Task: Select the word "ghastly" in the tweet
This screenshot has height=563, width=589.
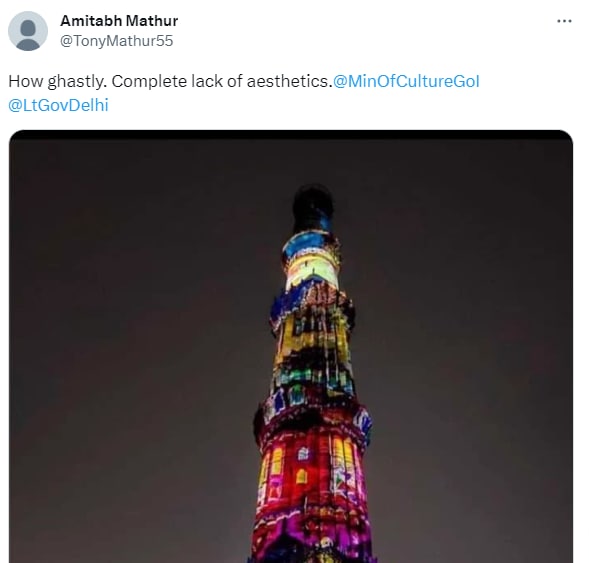Action: click(x=77, y=82)
